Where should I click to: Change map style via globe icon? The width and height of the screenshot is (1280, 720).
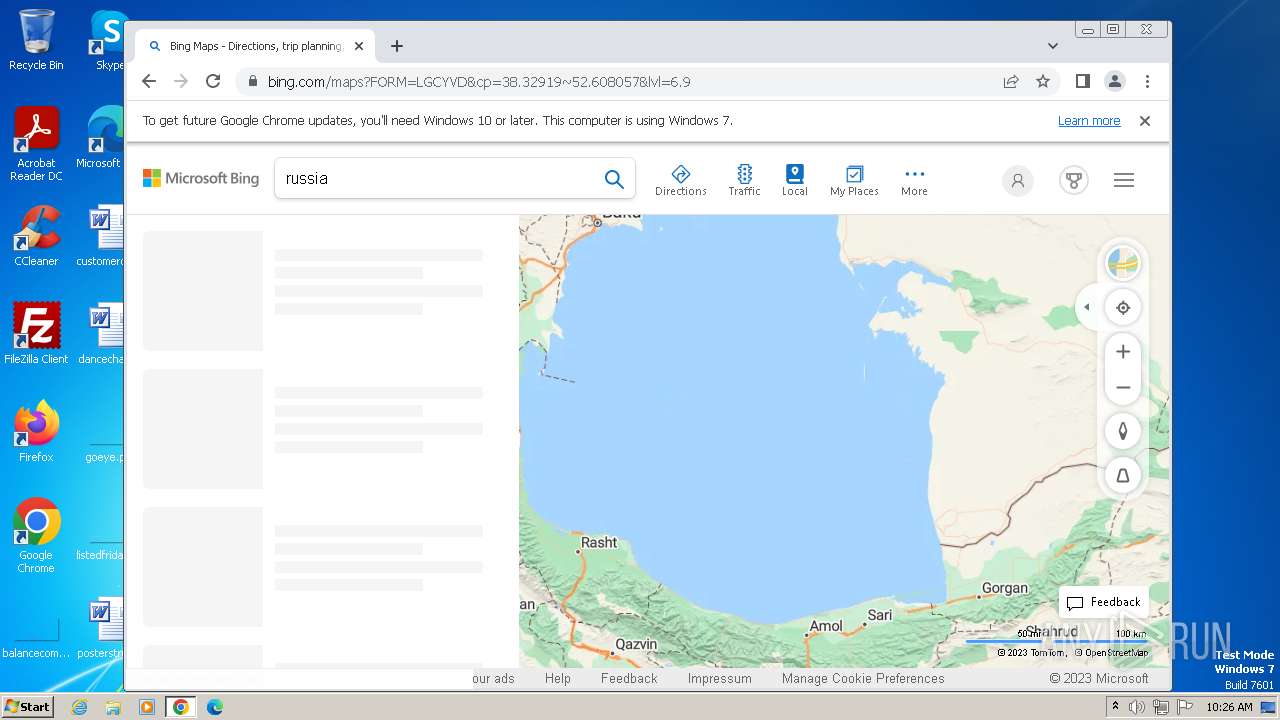click(x=1123, y=264)
